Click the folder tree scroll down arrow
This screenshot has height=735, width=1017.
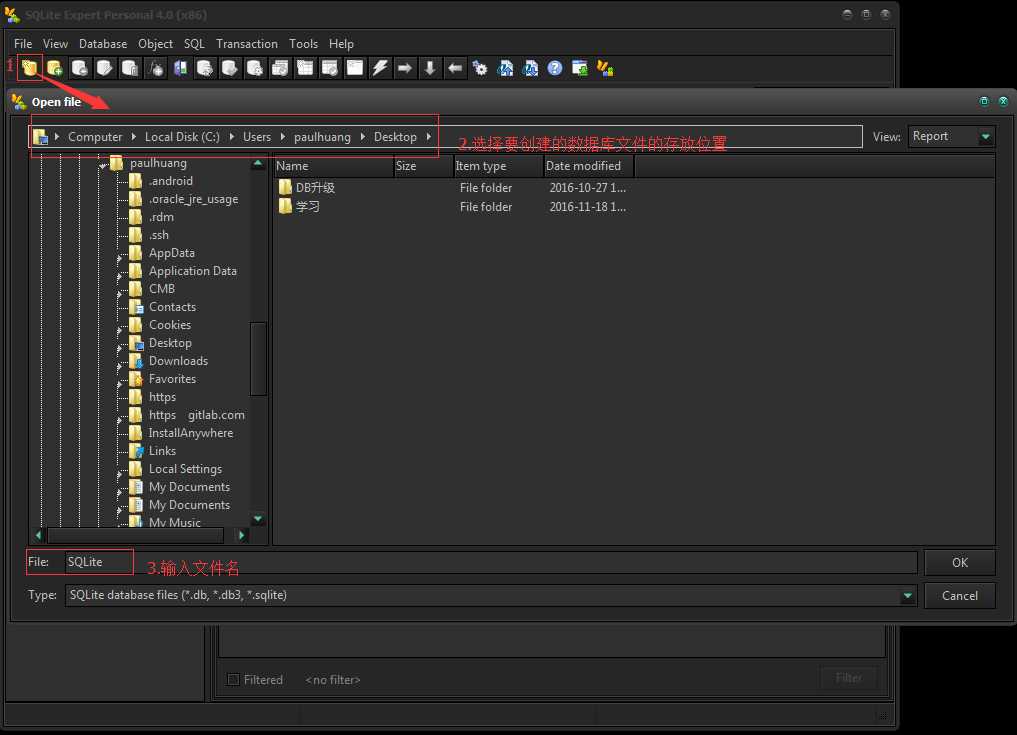258,519
